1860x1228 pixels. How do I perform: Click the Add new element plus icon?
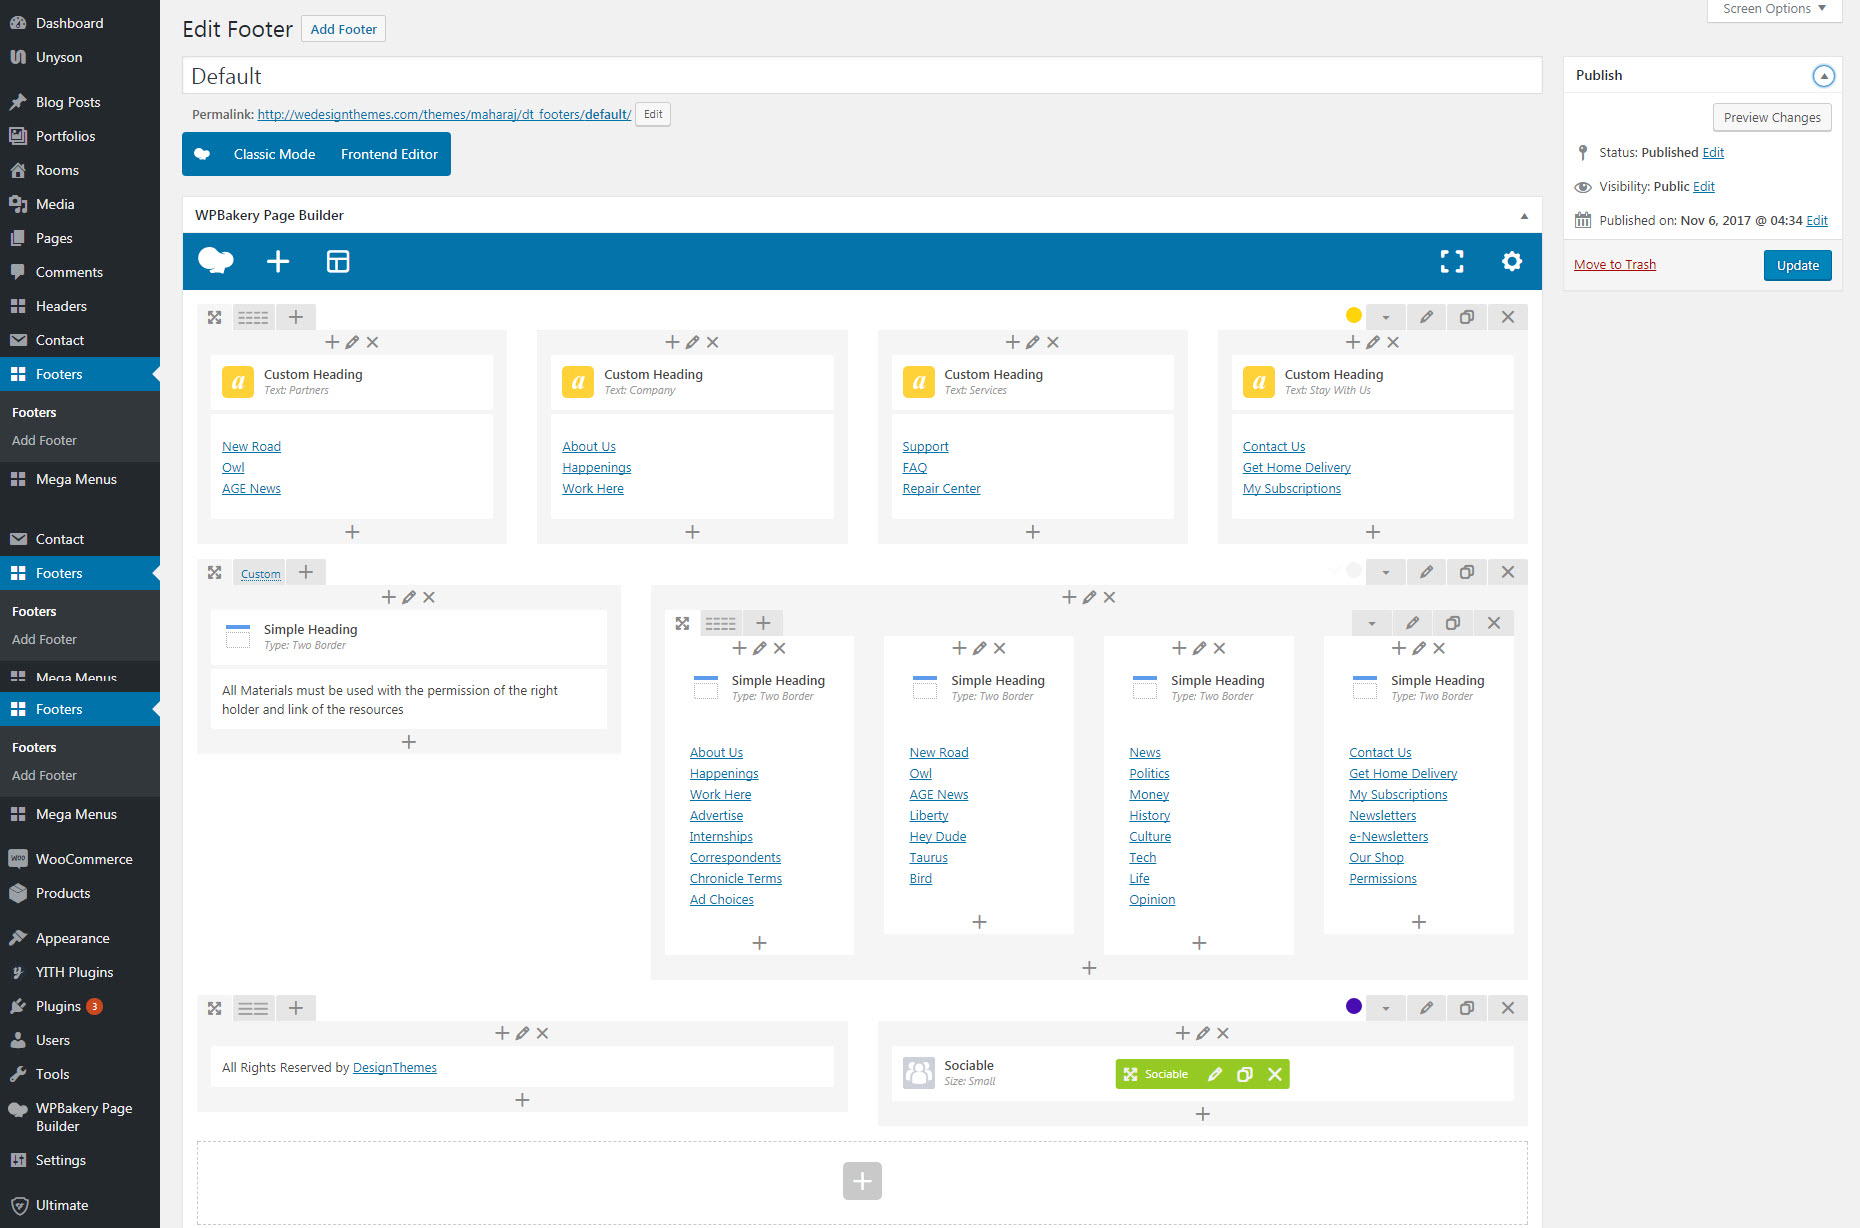[x=278, y=262]
